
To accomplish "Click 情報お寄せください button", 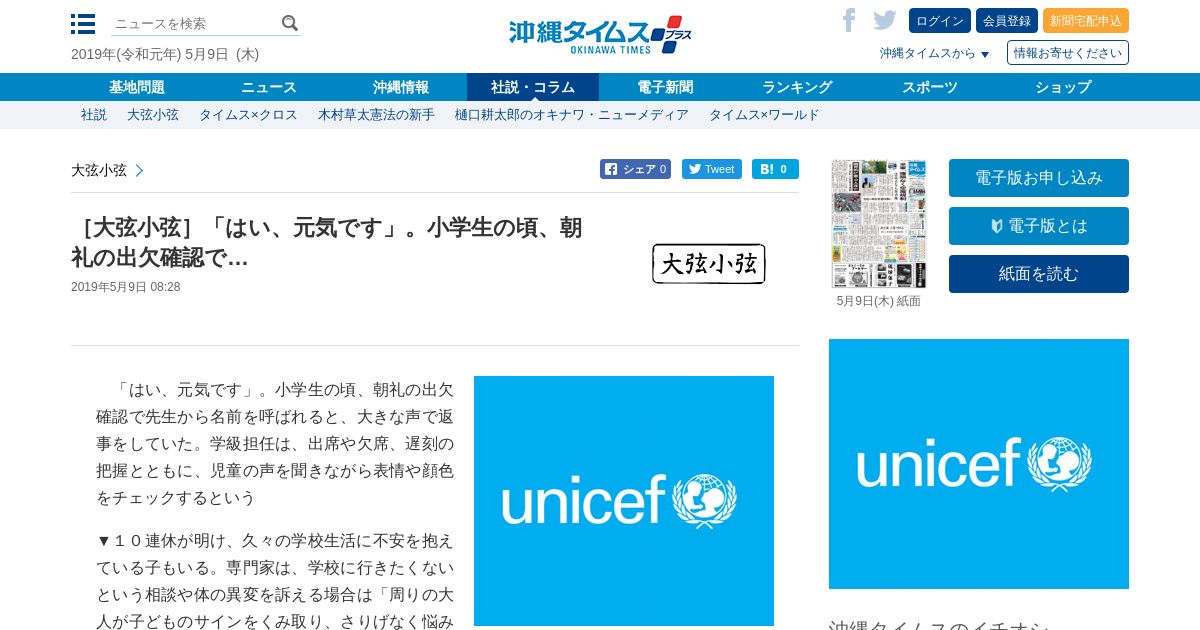I will pos(1068,53).
